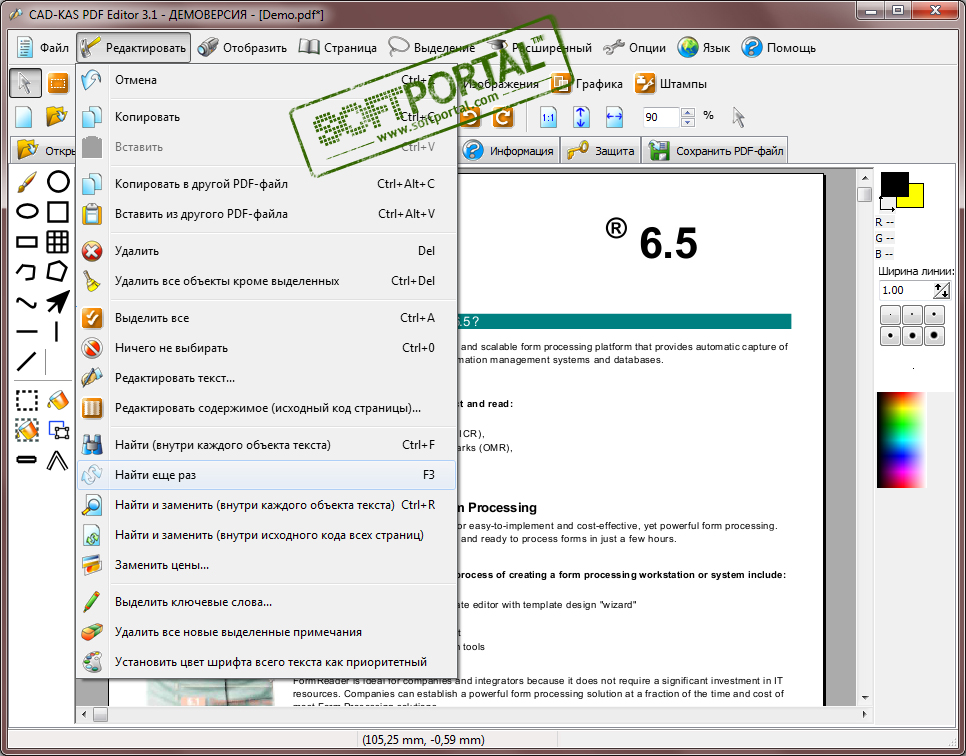This screenshot has width=966, height=756.
Task: Choose Вставить из другого PDF-файла
Action: [x=267, y=214]
